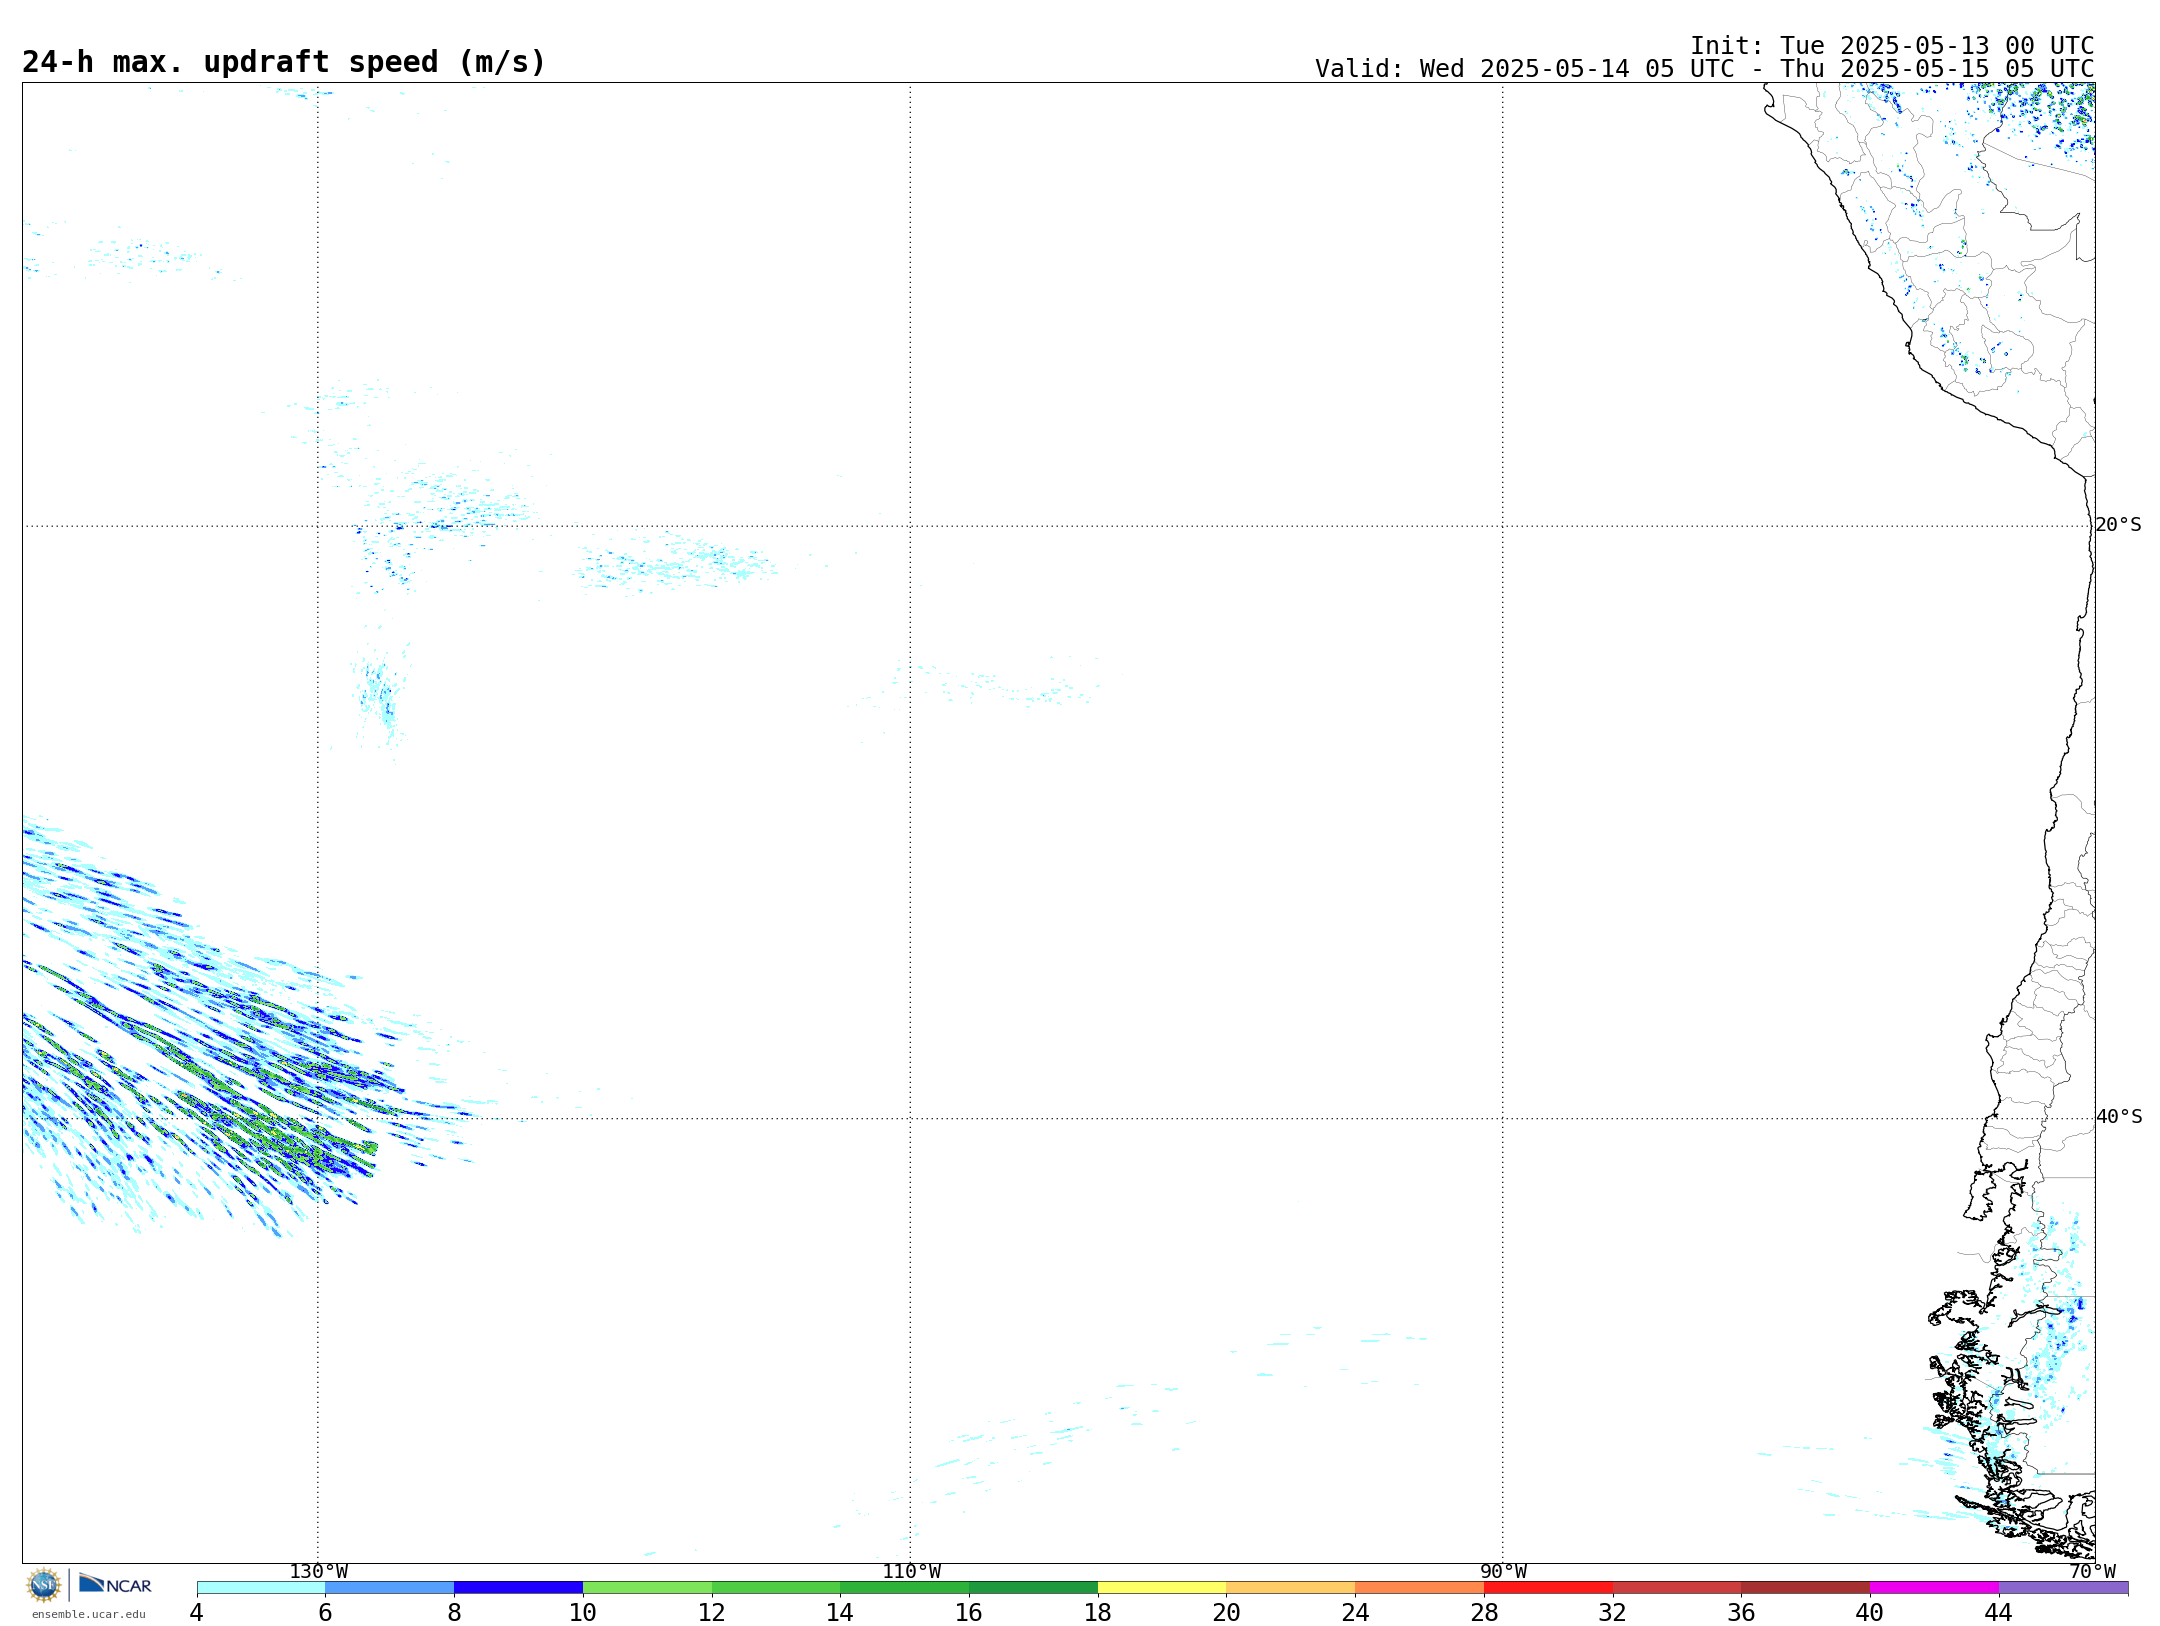Click the 70°W longitude label
The image size is (2160, 1626).
pyautogui.click(x=2092, y=1572)
